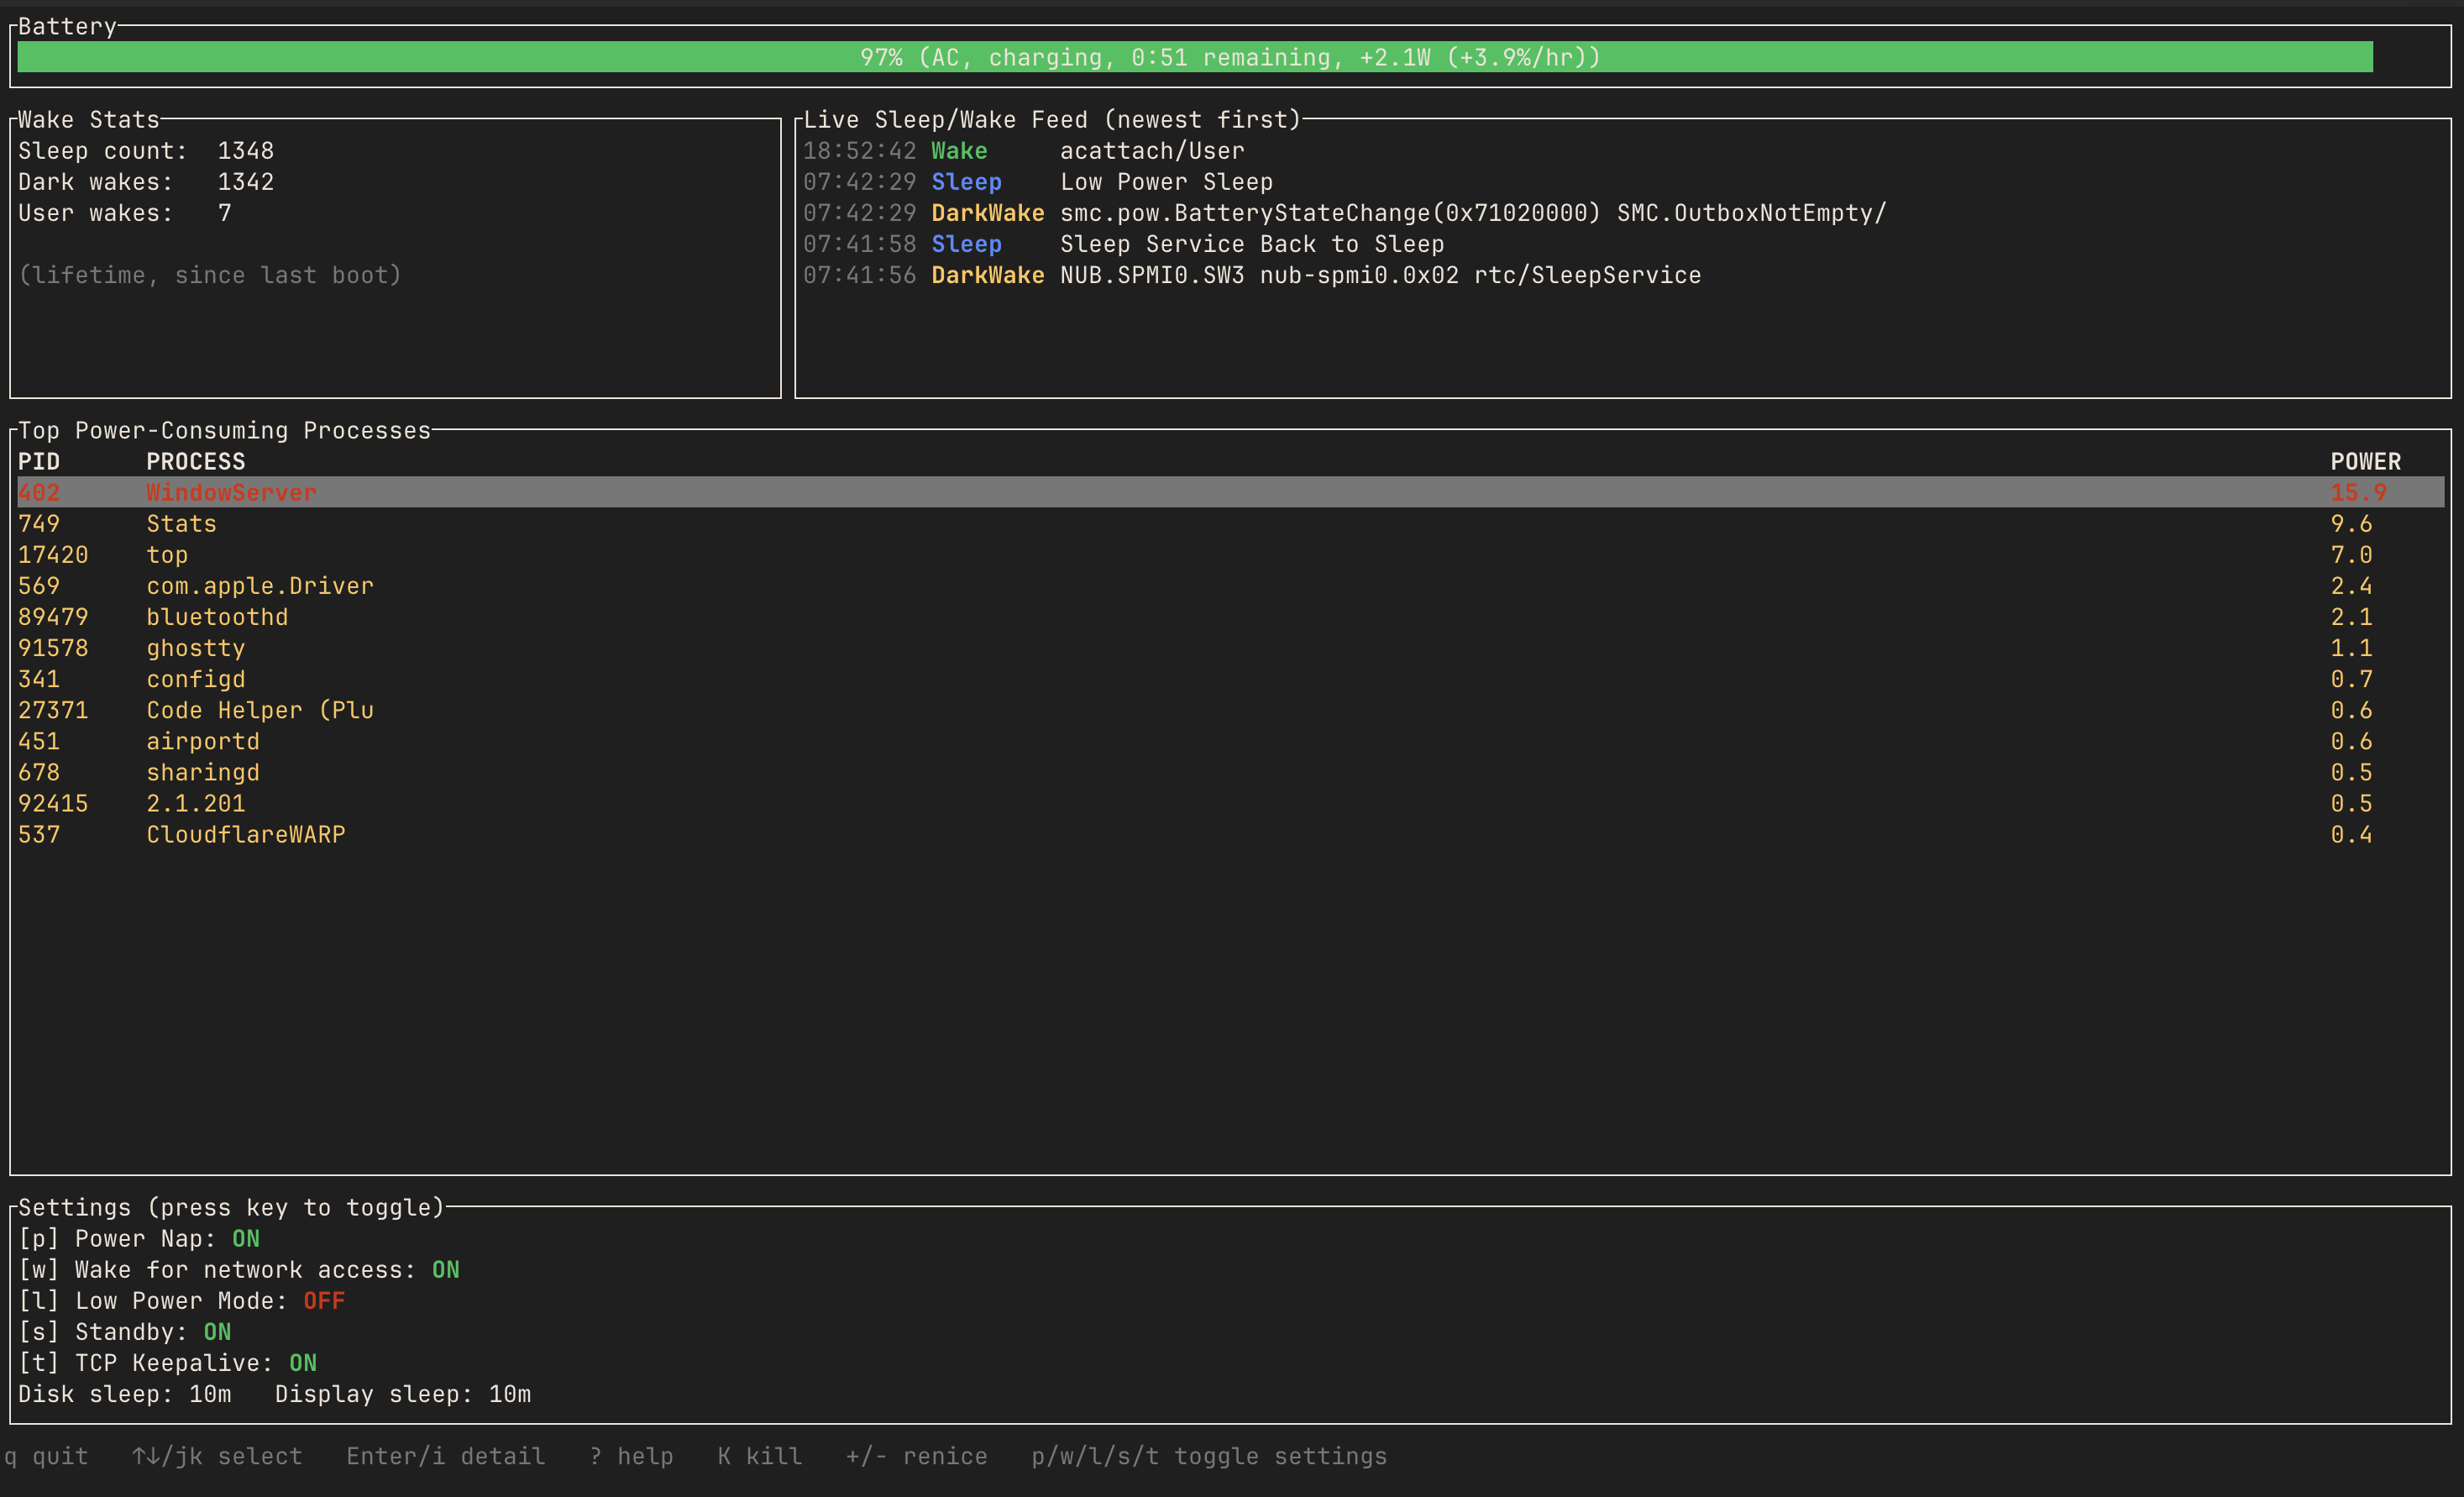Click the '? help' footer hint
Image resolution: width=2464 pixels, height=1497 pixels.
tap(631, 1455)
